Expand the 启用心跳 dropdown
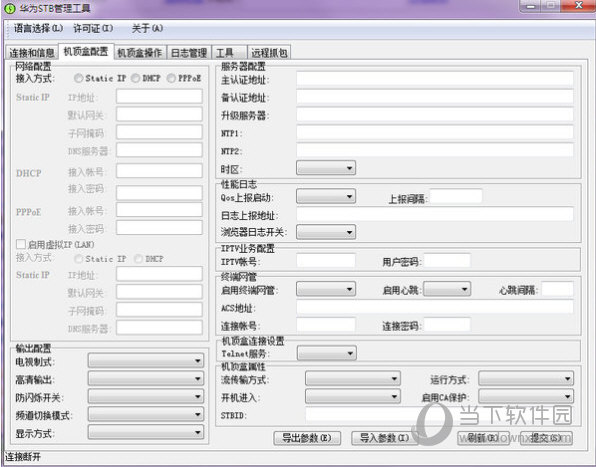Viewport: 596px width, 467px height. point(447,290)
